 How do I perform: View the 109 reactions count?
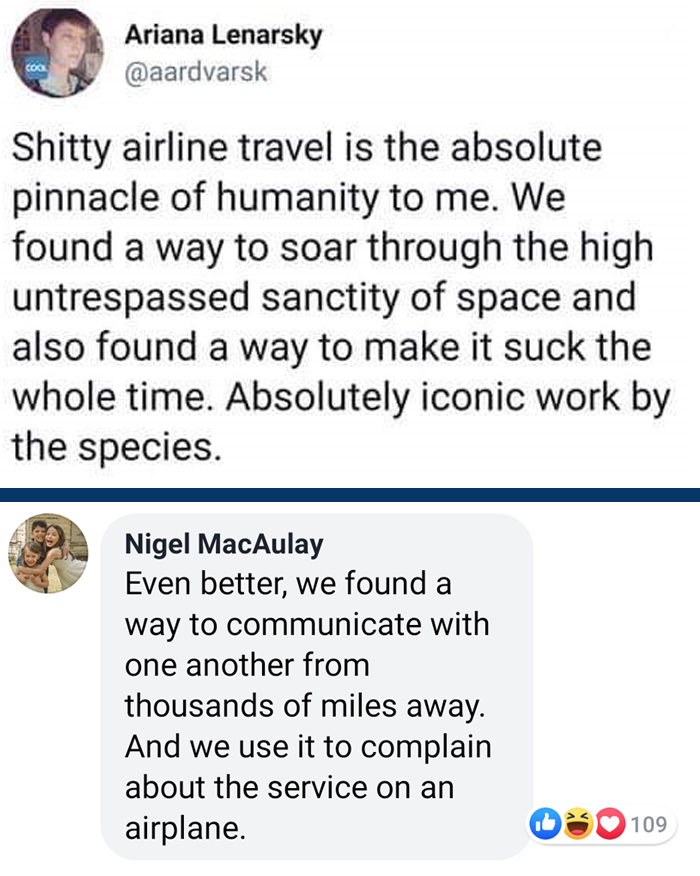650,825
